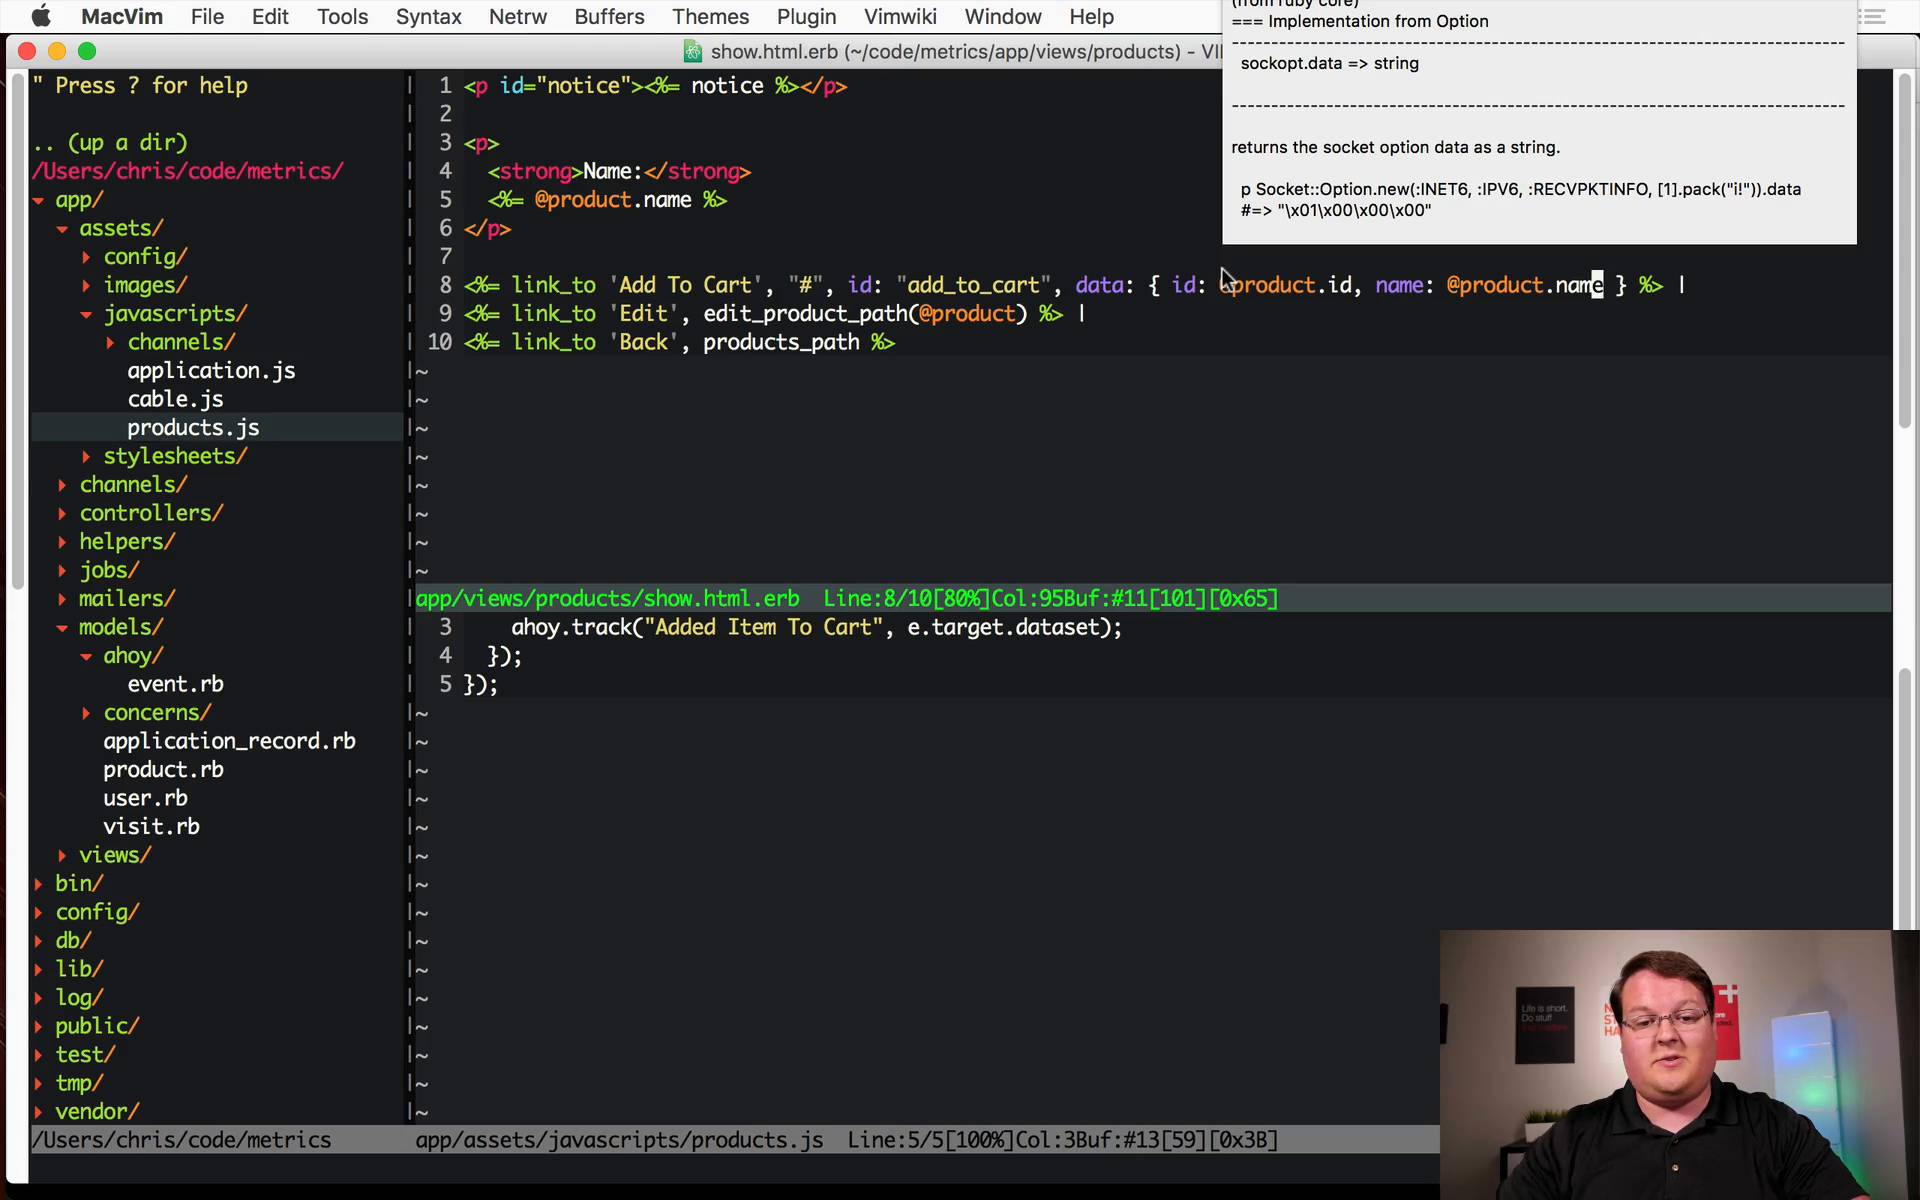
Task: Open the Apple menu
Action: tap(41, 16)
